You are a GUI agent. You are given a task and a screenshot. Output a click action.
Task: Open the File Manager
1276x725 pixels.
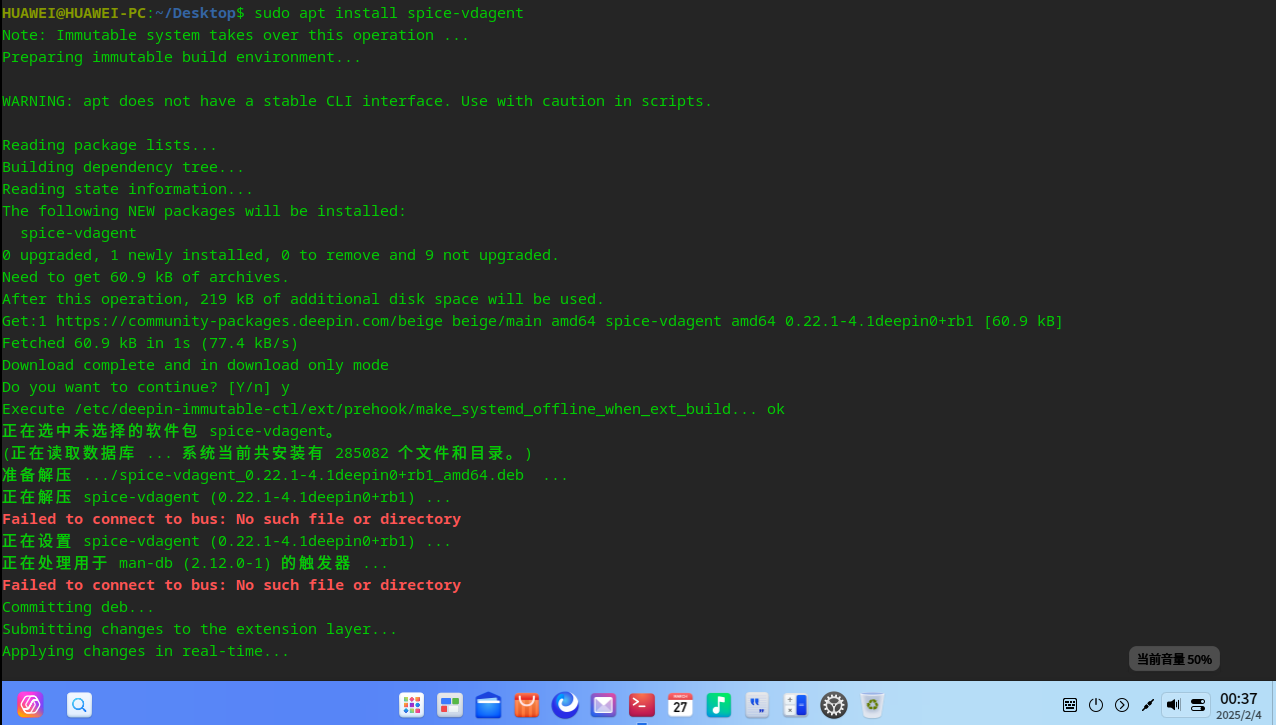click(x=488, y=705)
